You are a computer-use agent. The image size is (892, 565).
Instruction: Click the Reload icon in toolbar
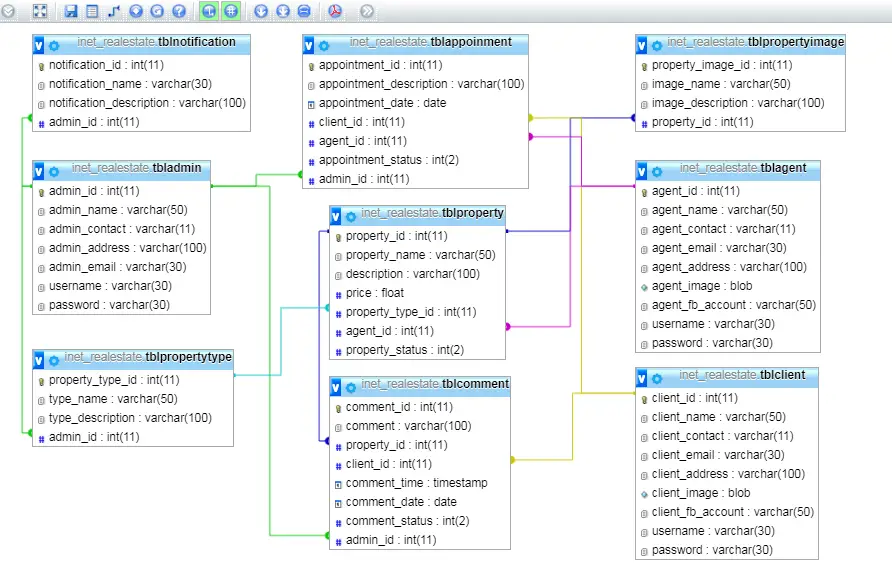(157, 11)
